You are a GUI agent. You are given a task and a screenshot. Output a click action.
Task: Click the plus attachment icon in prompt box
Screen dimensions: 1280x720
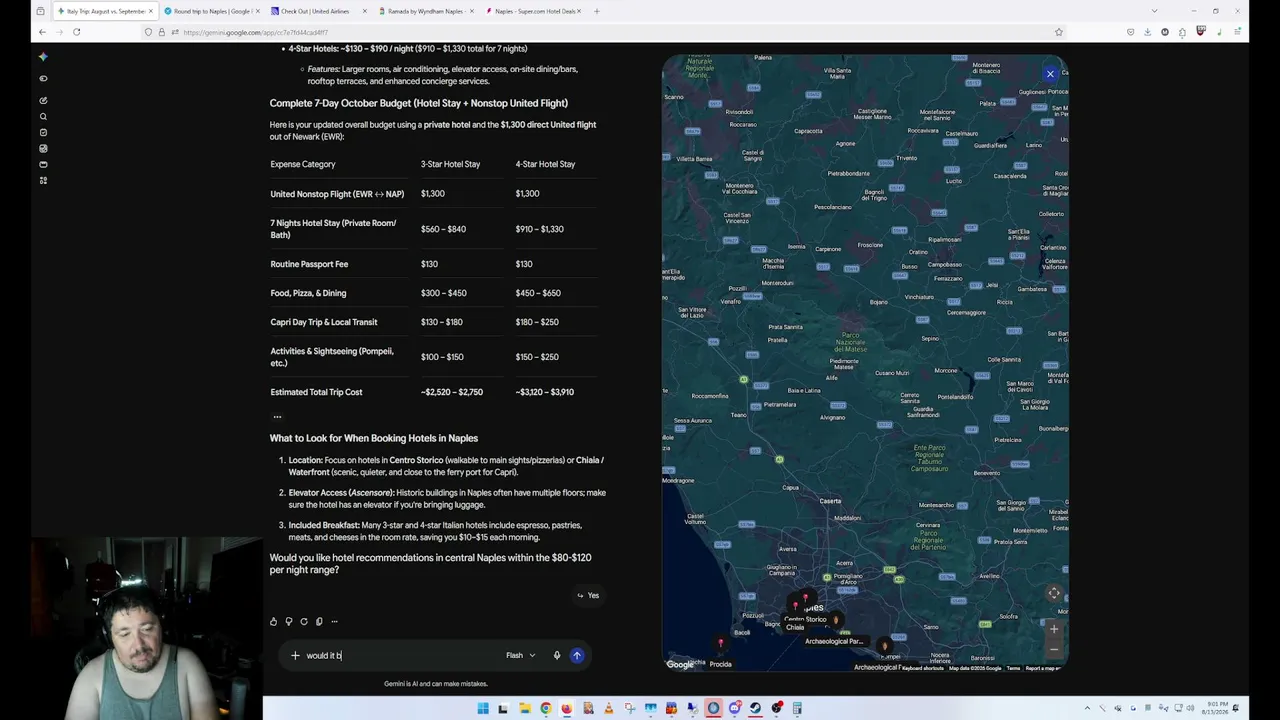[295, 655]
